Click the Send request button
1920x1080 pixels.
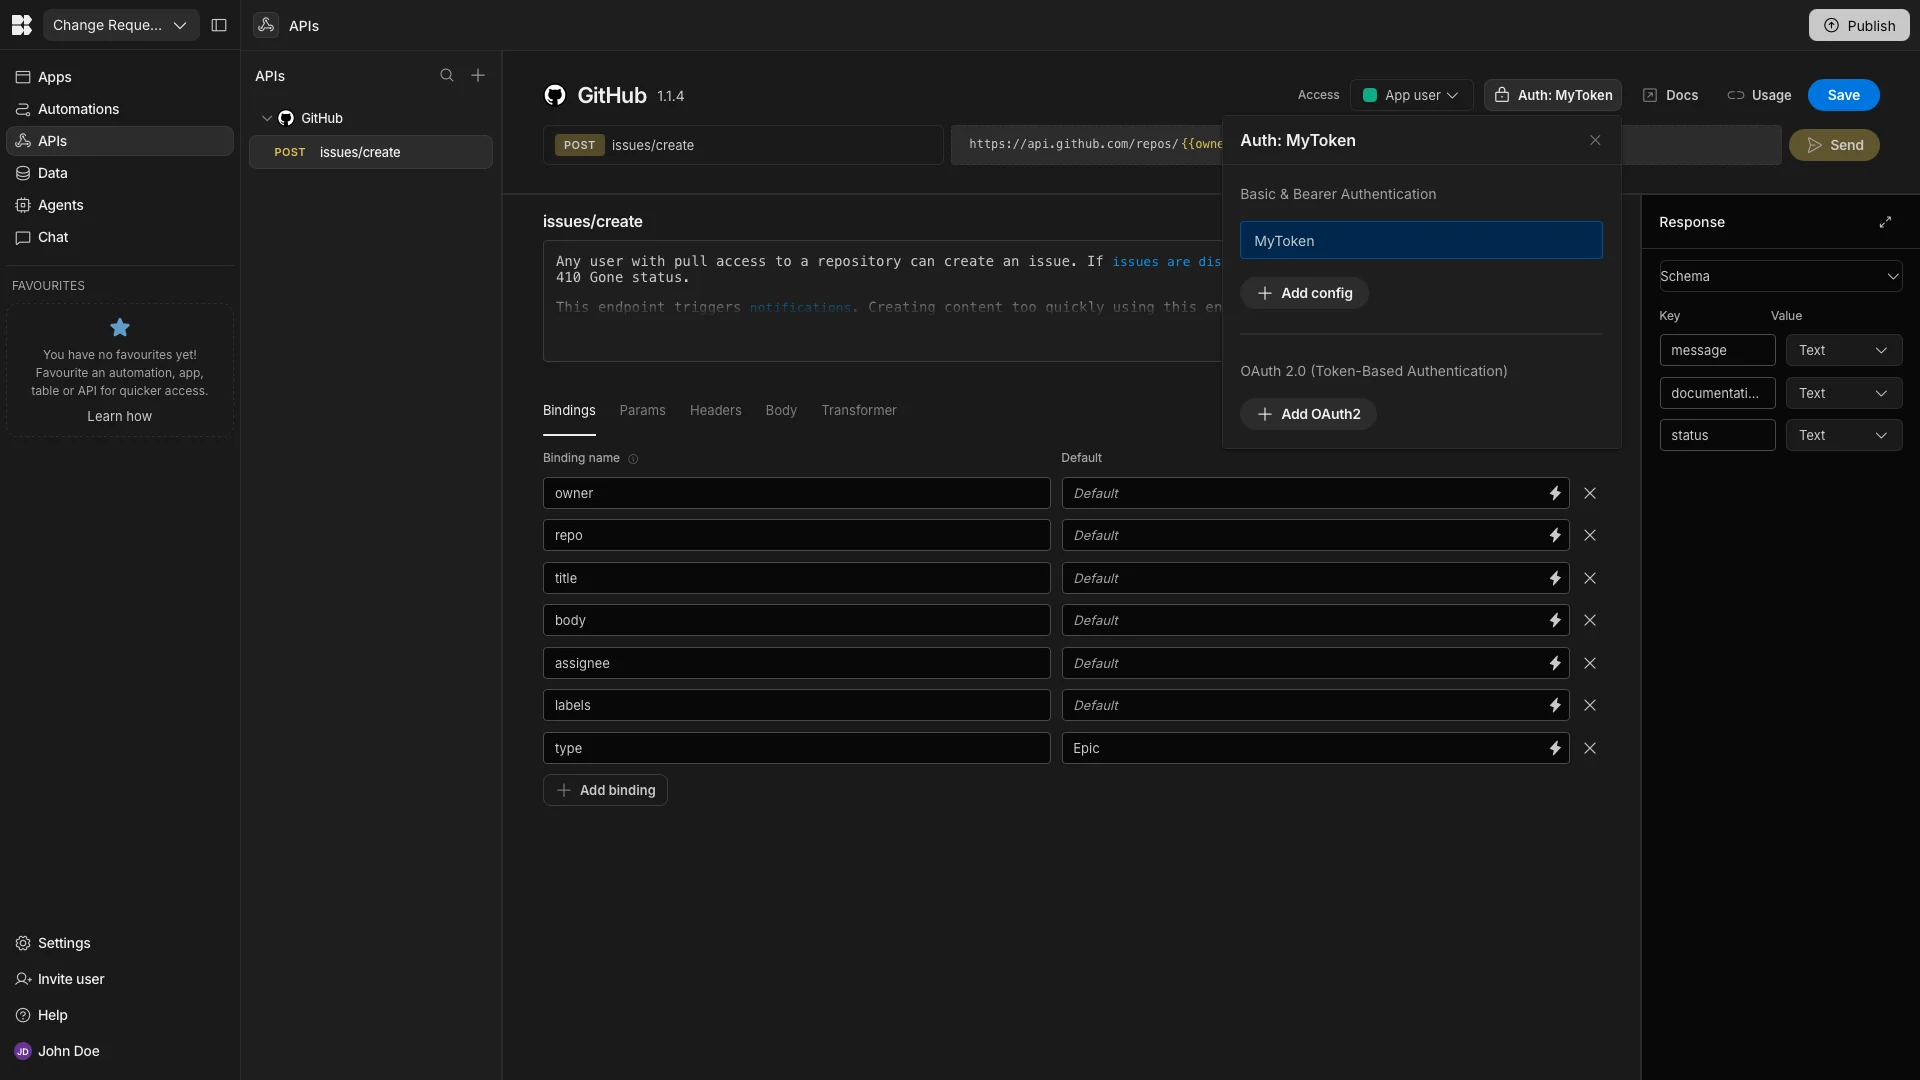tap(1834, 145)
